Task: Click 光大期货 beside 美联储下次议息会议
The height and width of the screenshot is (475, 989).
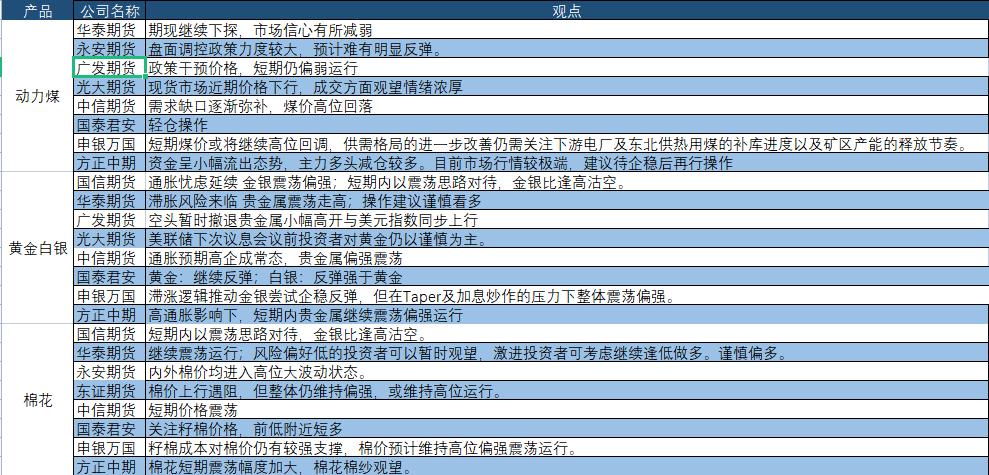Action: [x=110, y=238]
